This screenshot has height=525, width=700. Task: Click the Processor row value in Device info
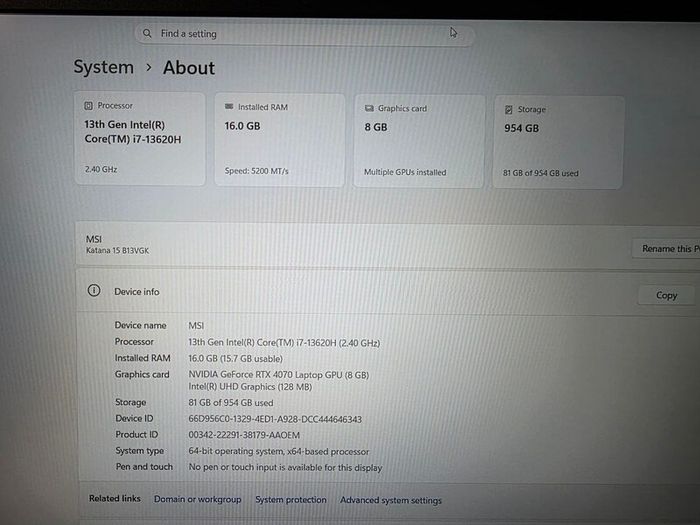pyautogui.click(x=284, y=343)
